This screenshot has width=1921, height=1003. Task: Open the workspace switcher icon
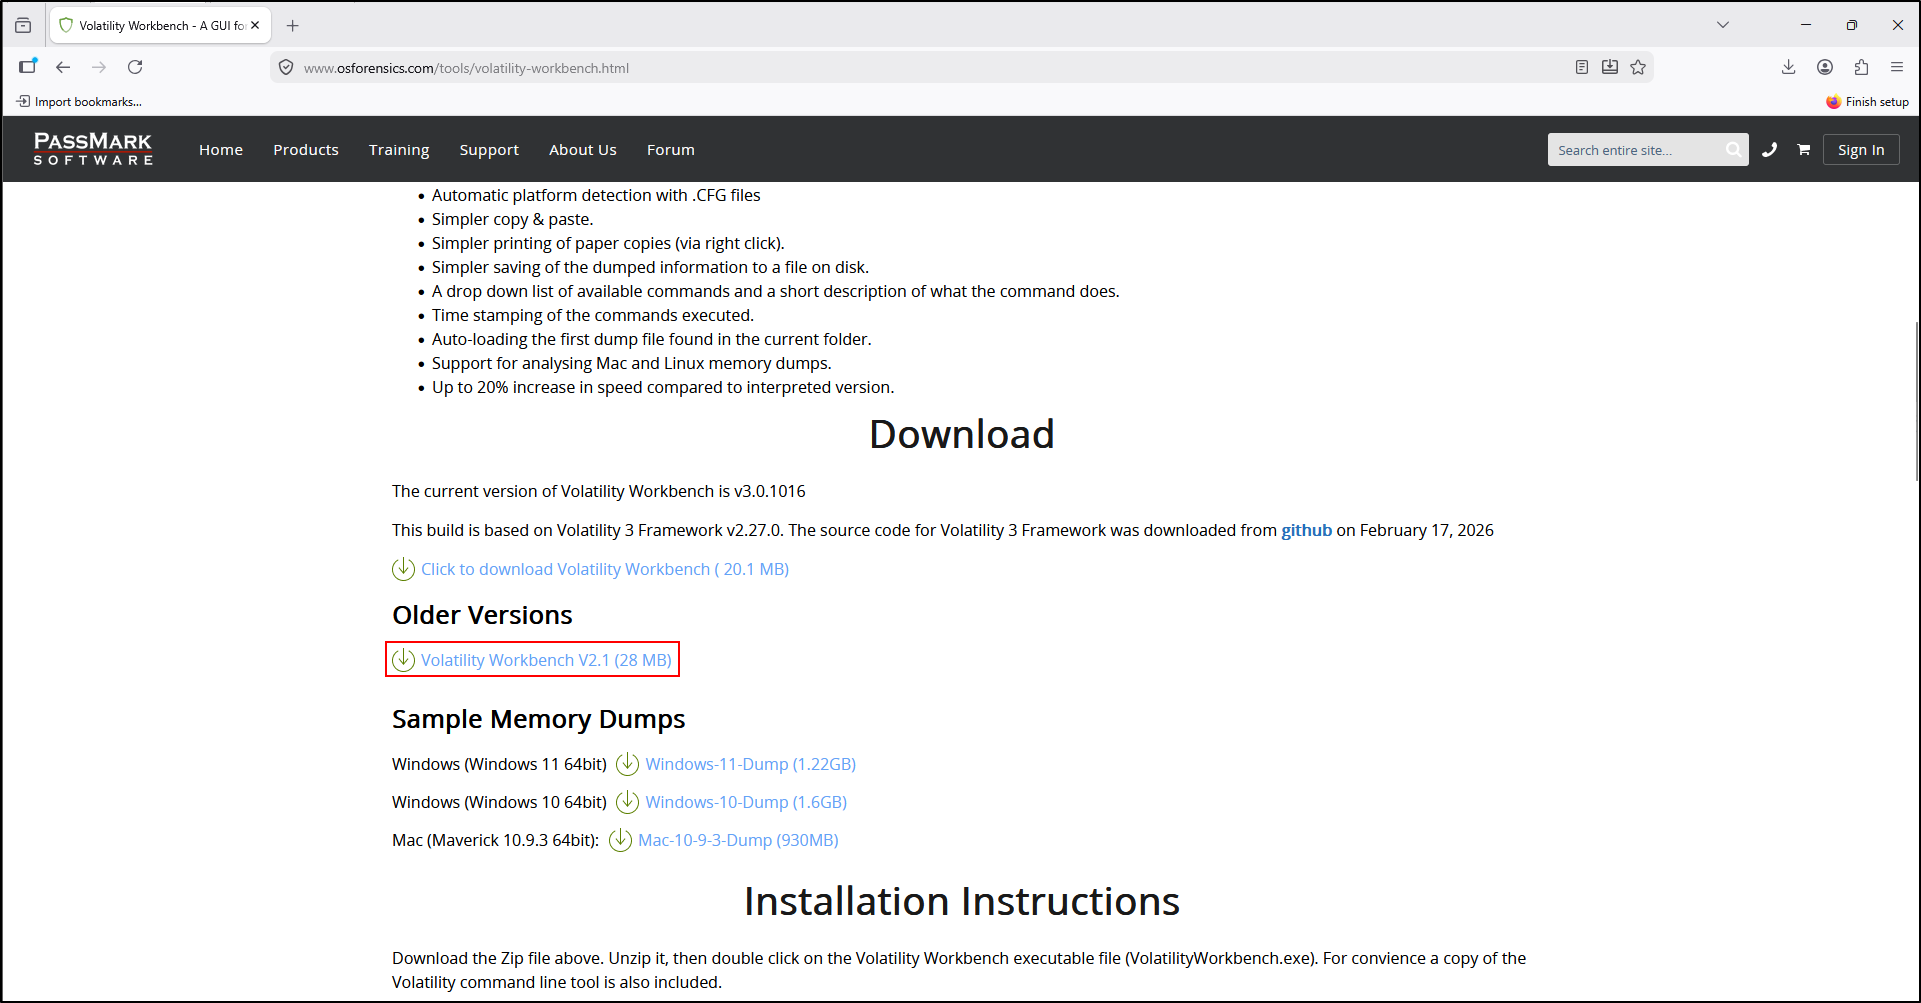coord(27,66)
